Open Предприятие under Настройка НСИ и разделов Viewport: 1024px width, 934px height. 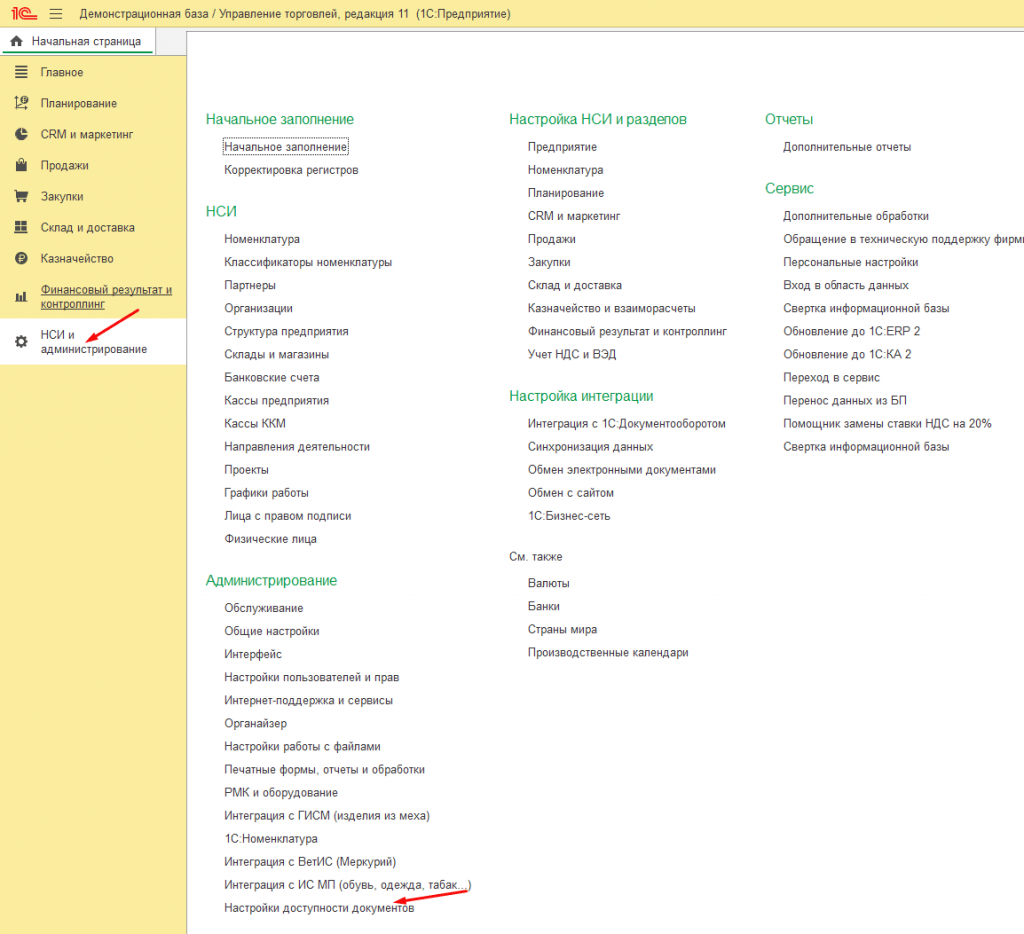coord(562,147)
